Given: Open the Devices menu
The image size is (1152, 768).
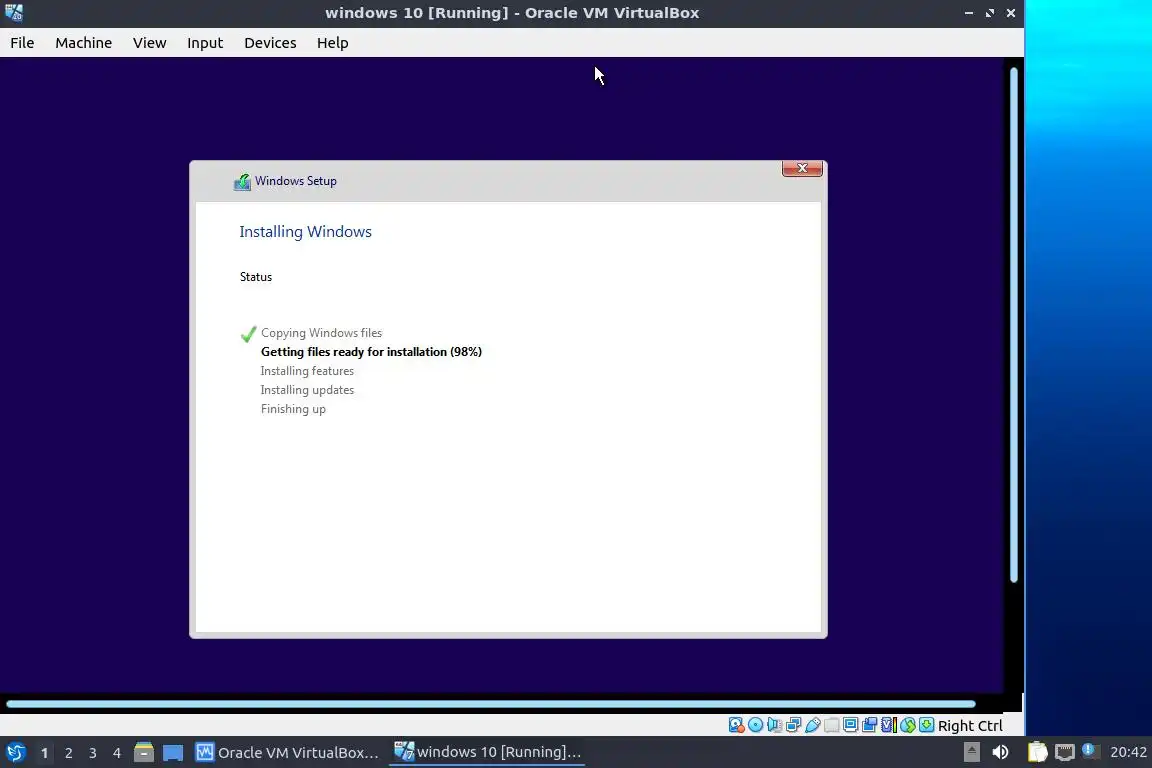Looking at the screenshot, I should 270,43.
